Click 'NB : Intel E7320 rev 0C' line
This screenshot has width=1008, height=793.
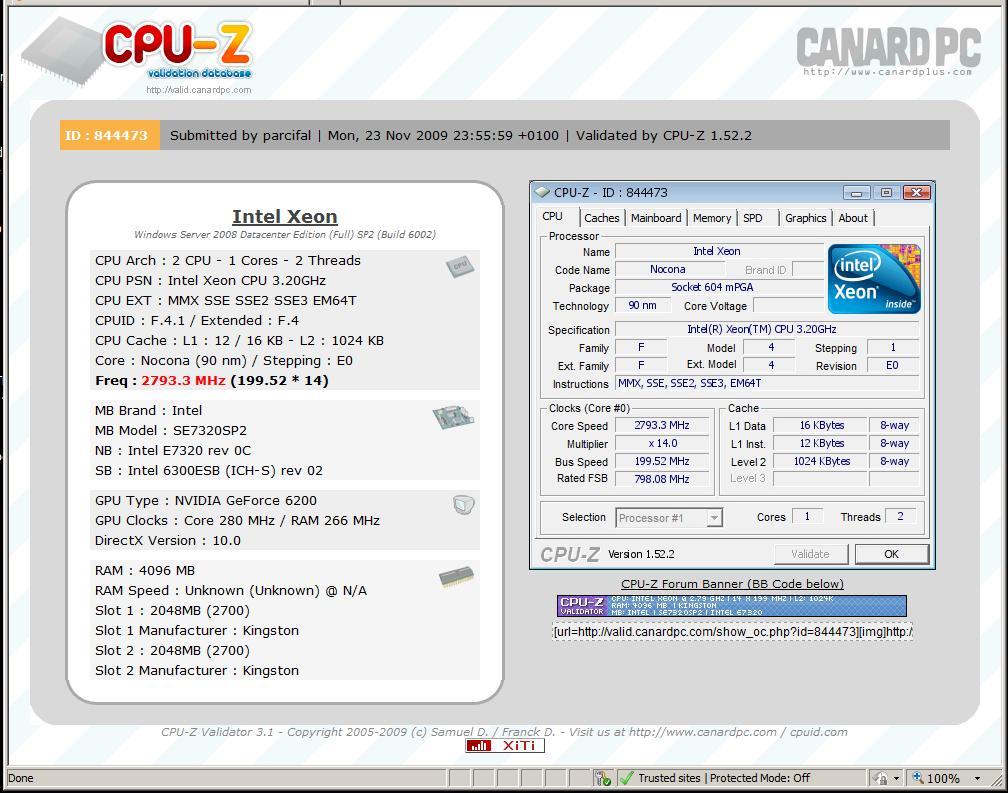pos(173,450)
